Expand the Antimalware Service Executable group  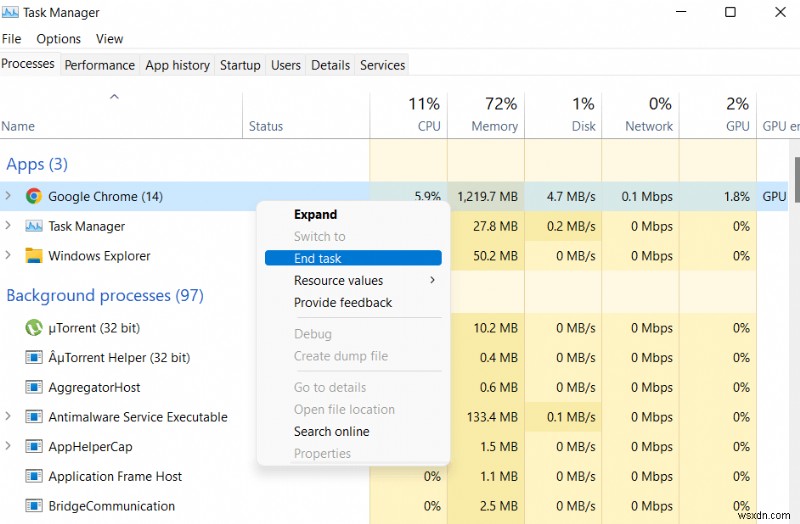pos(9,417)
